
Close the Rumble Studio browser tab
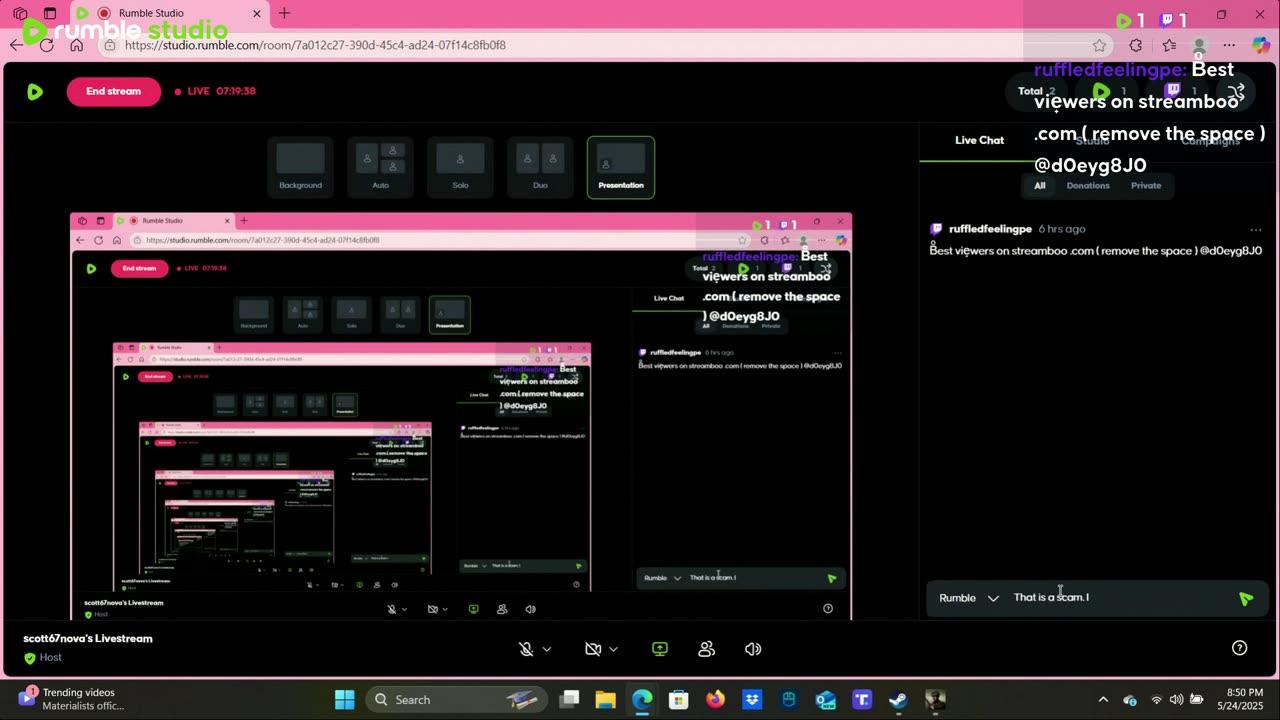click(x=257, y=14)
